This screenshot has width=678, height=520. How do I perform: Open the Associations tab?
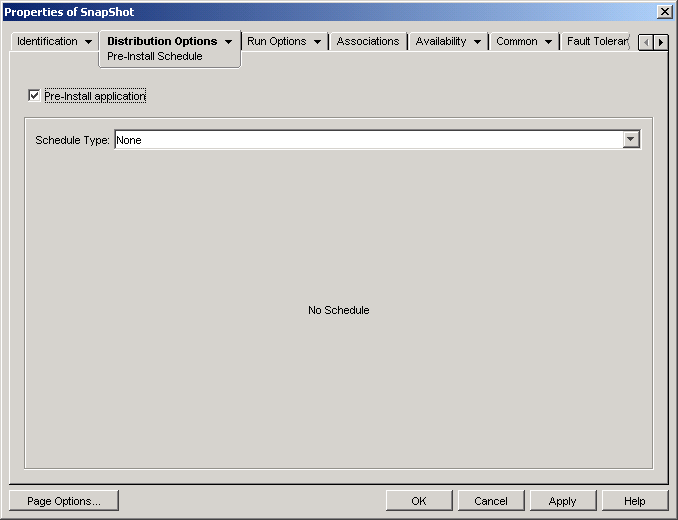tap(368, 41)
